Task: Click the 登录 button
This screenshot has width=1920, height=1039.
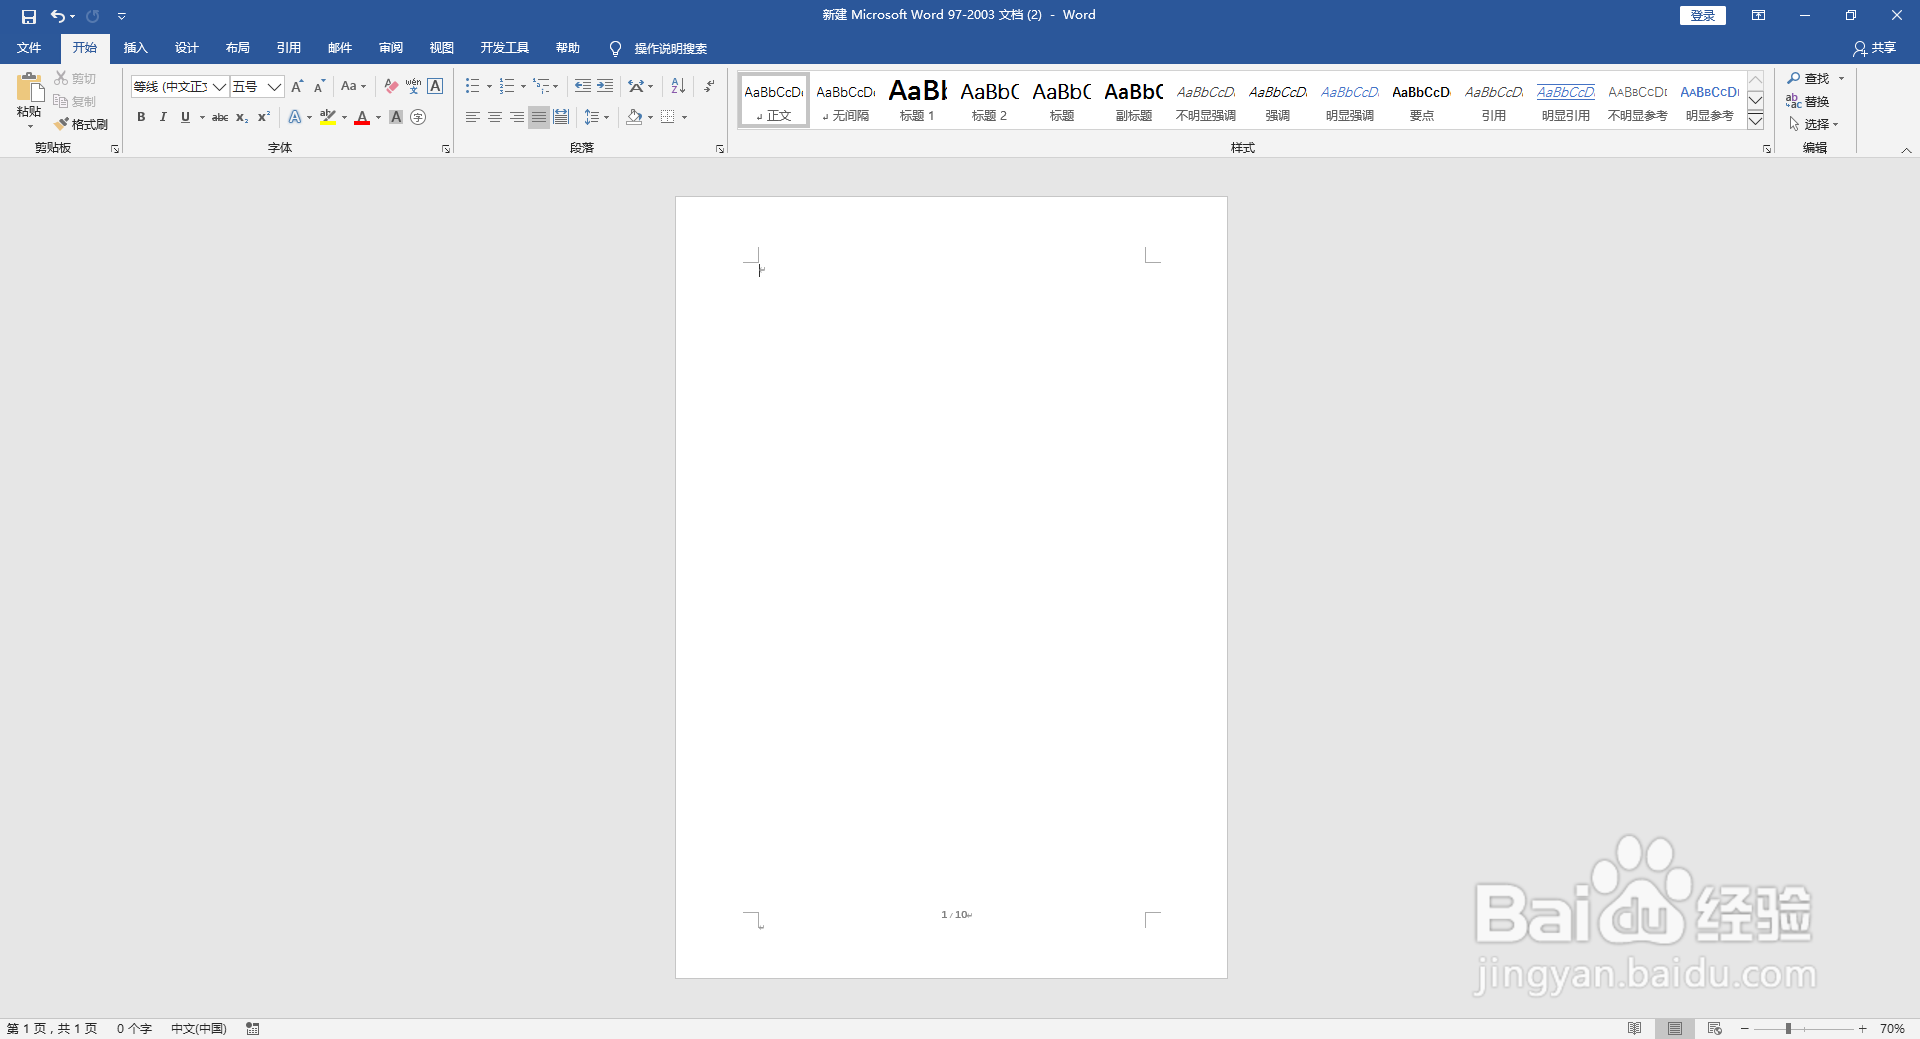Action: coord(1701,15)
